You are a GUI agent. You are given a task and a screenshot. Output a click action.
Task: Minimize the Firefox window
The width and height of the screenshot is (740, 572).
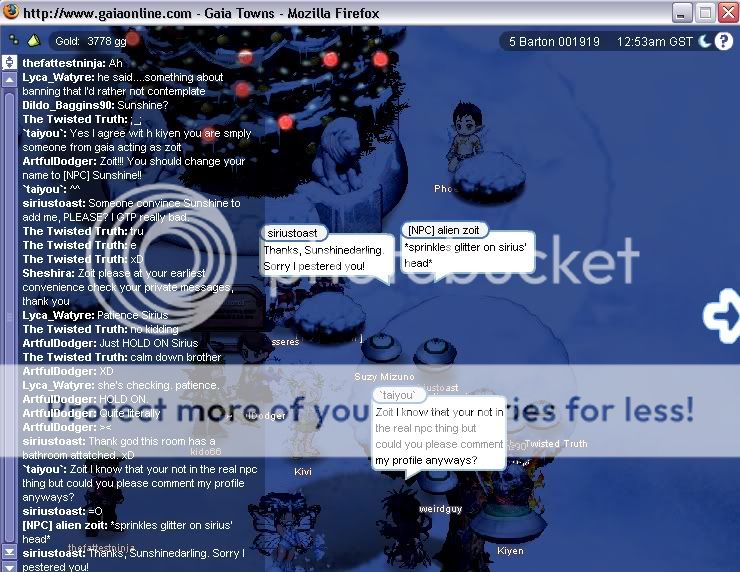coord(681,13)
